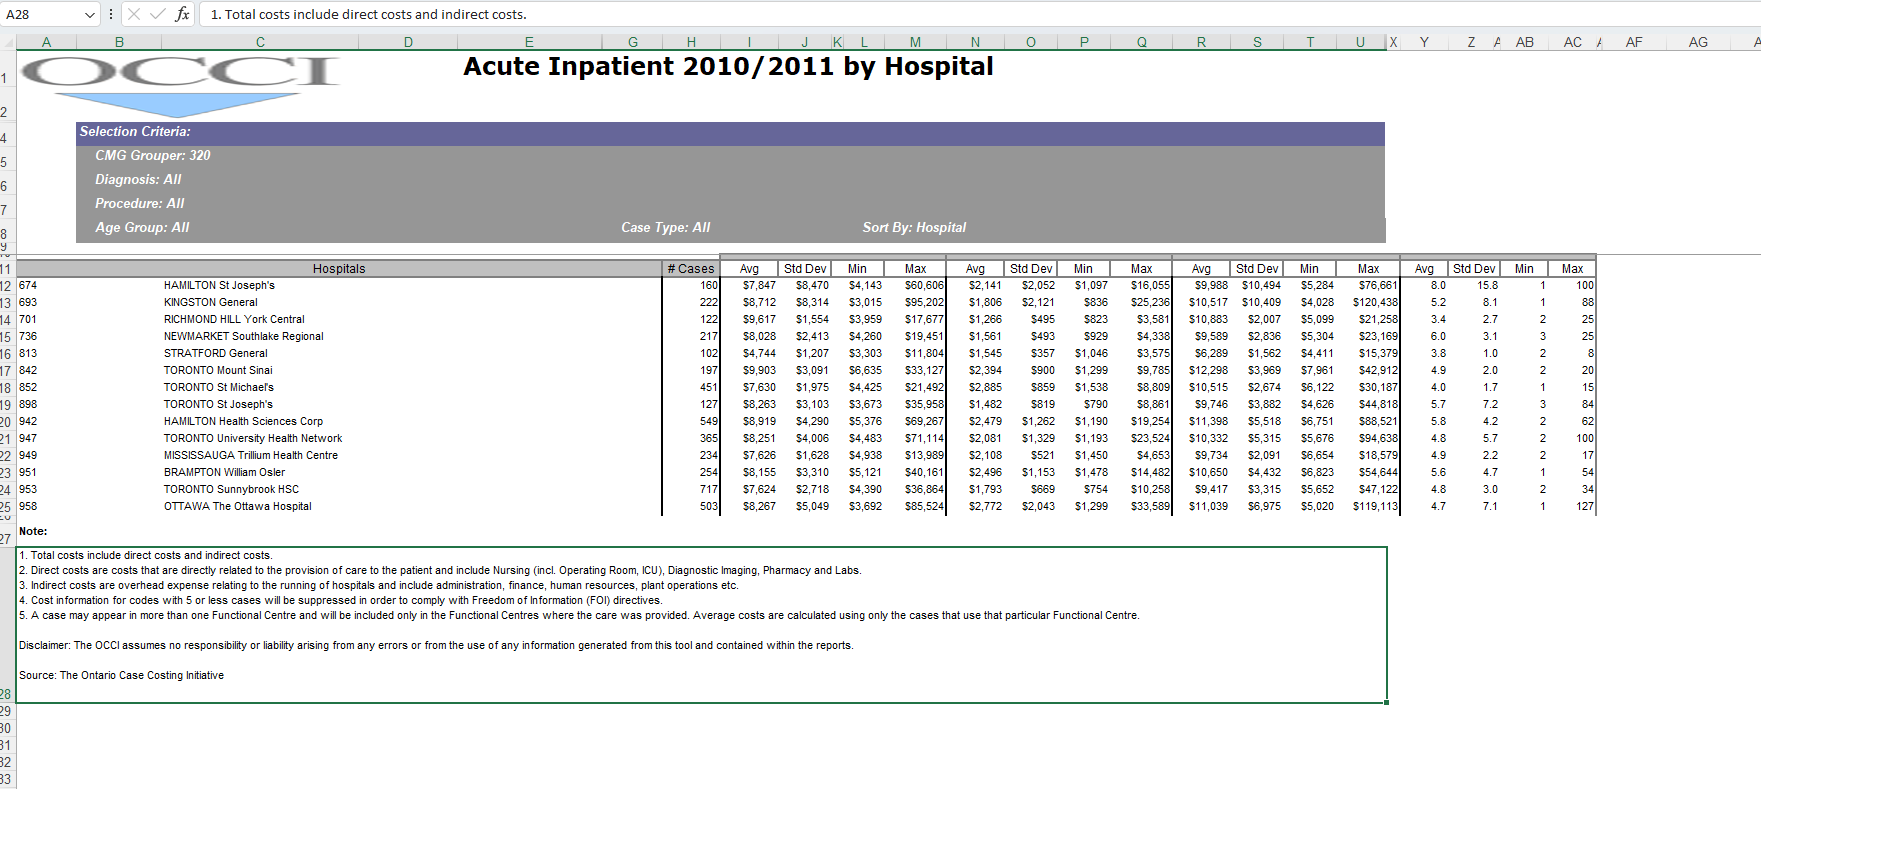Select column Y header
1904x856 pixels.
point(1424,42)
